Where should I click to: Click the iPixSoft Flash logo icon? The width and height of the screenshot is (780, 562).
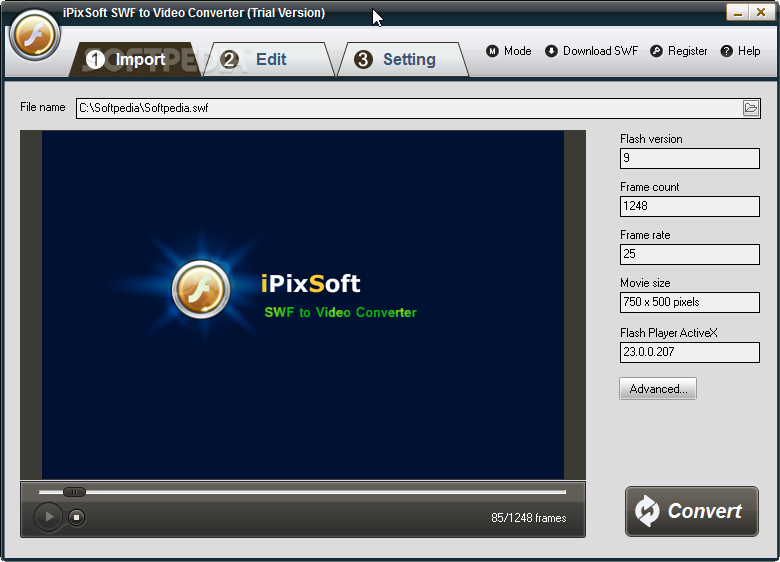pyautogui.click(x=34, y=35)
